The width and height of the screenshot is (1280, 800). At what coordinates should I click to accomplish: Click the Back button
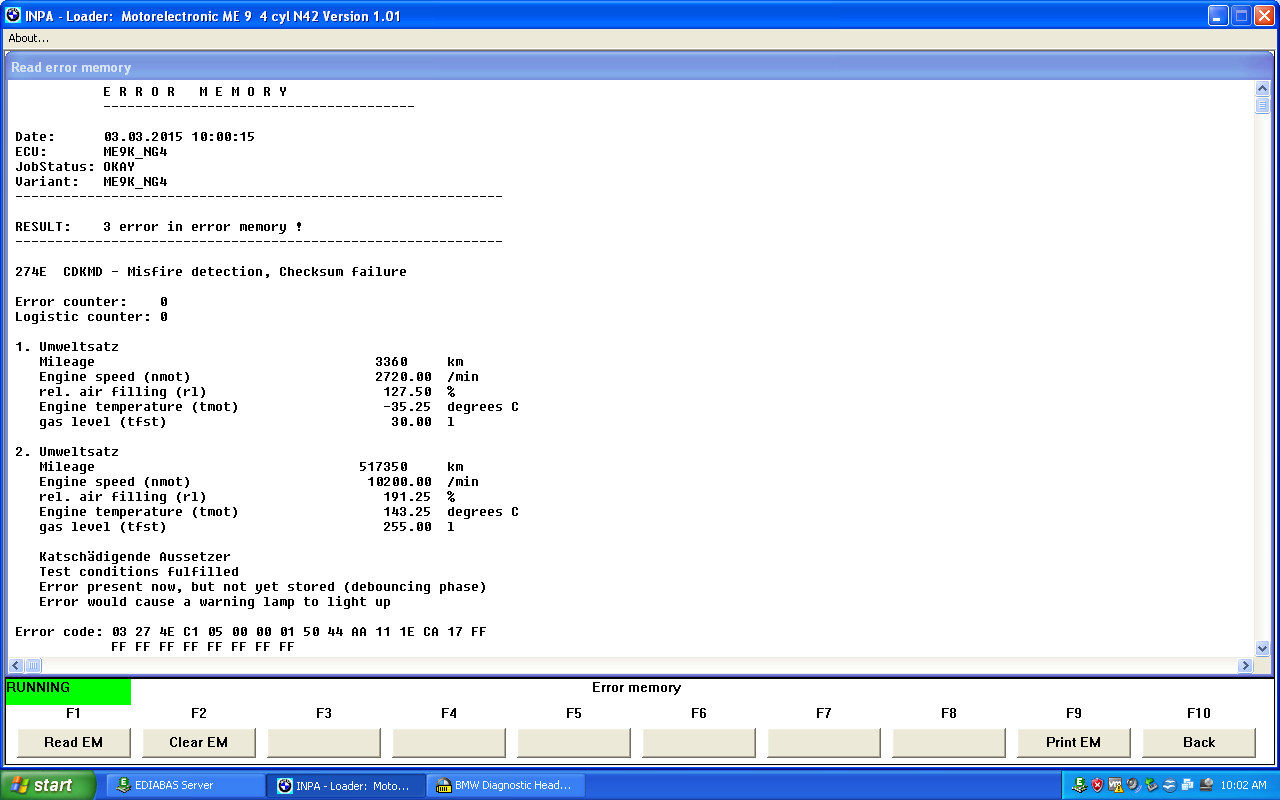(1199, 742)
